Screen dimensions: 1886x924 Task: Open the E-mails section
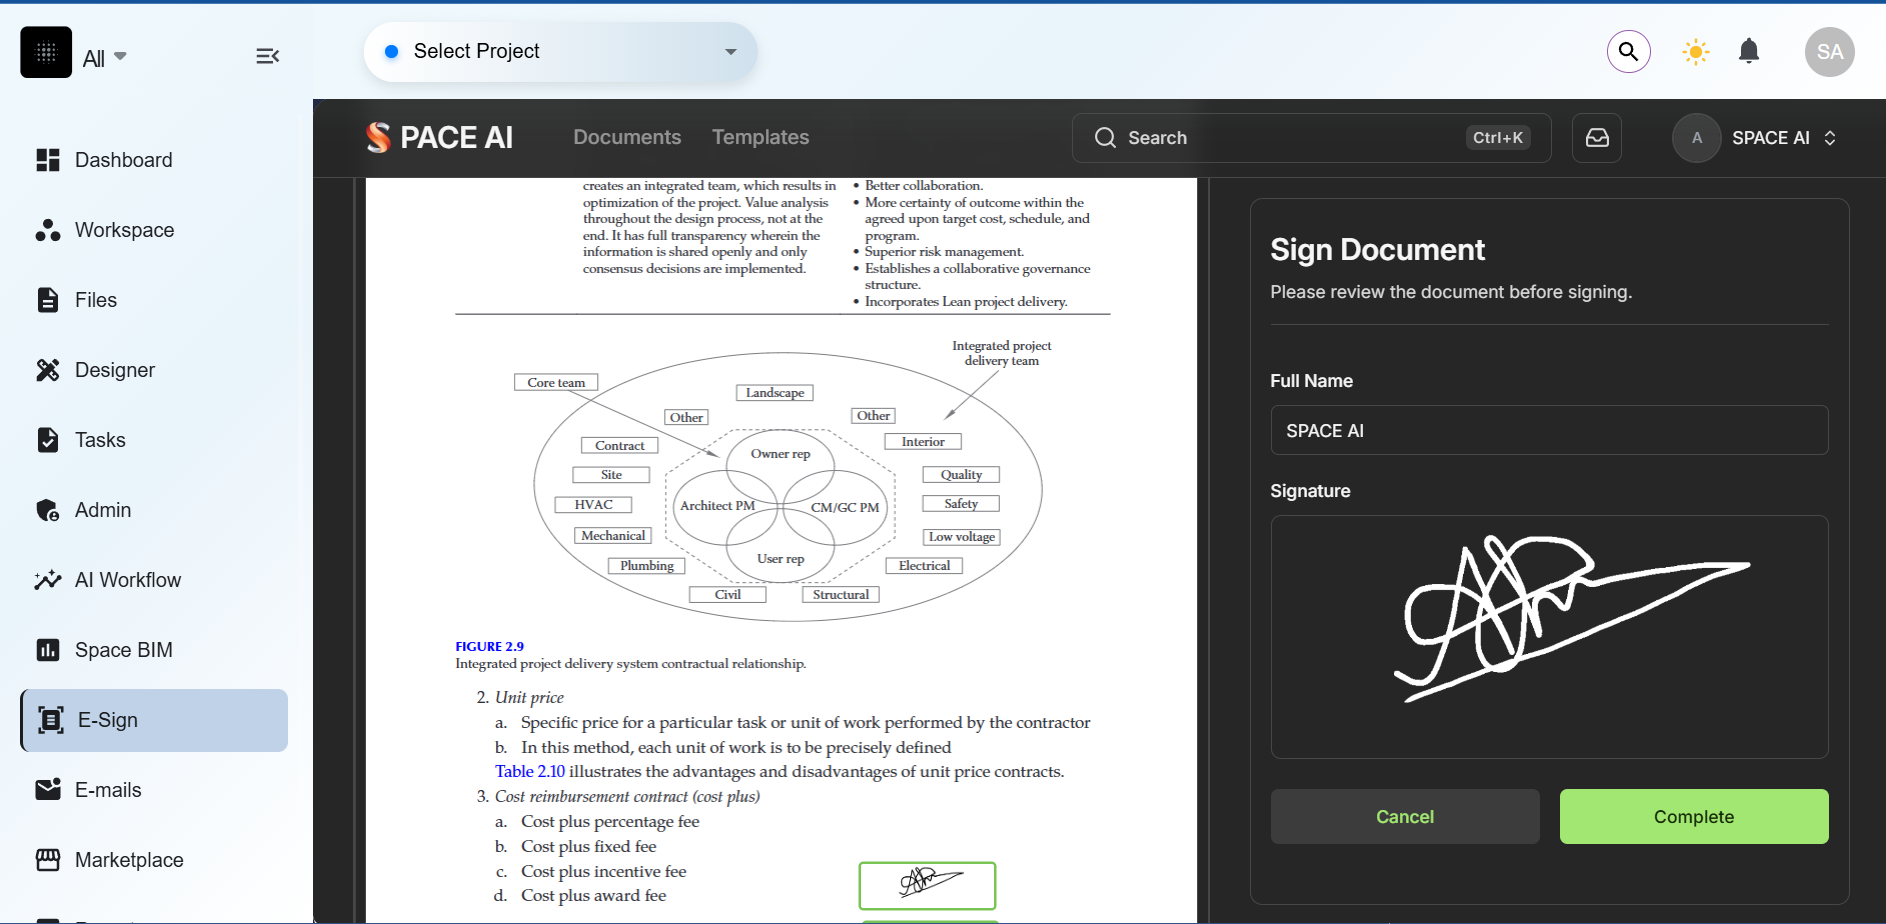pyautogui.click(x=108, y=789)
